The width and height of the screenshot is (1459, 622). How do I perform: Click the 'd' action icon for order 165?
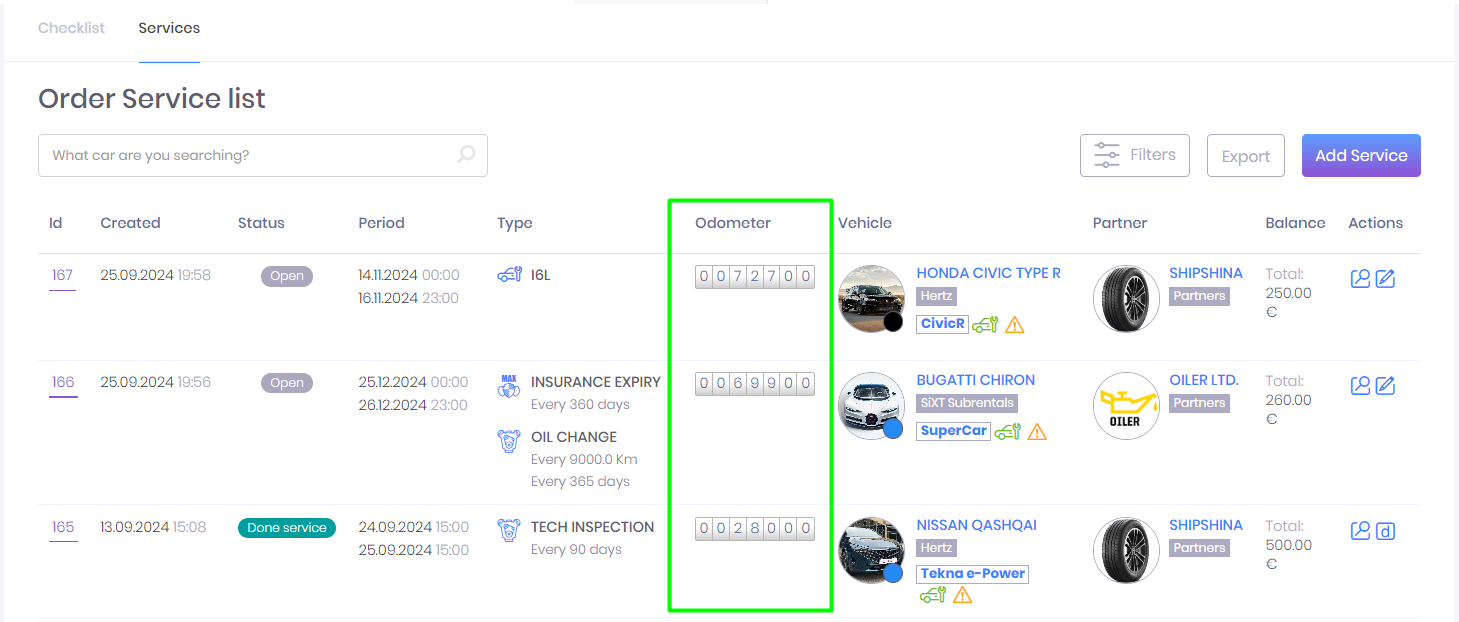coord(1385,531)
